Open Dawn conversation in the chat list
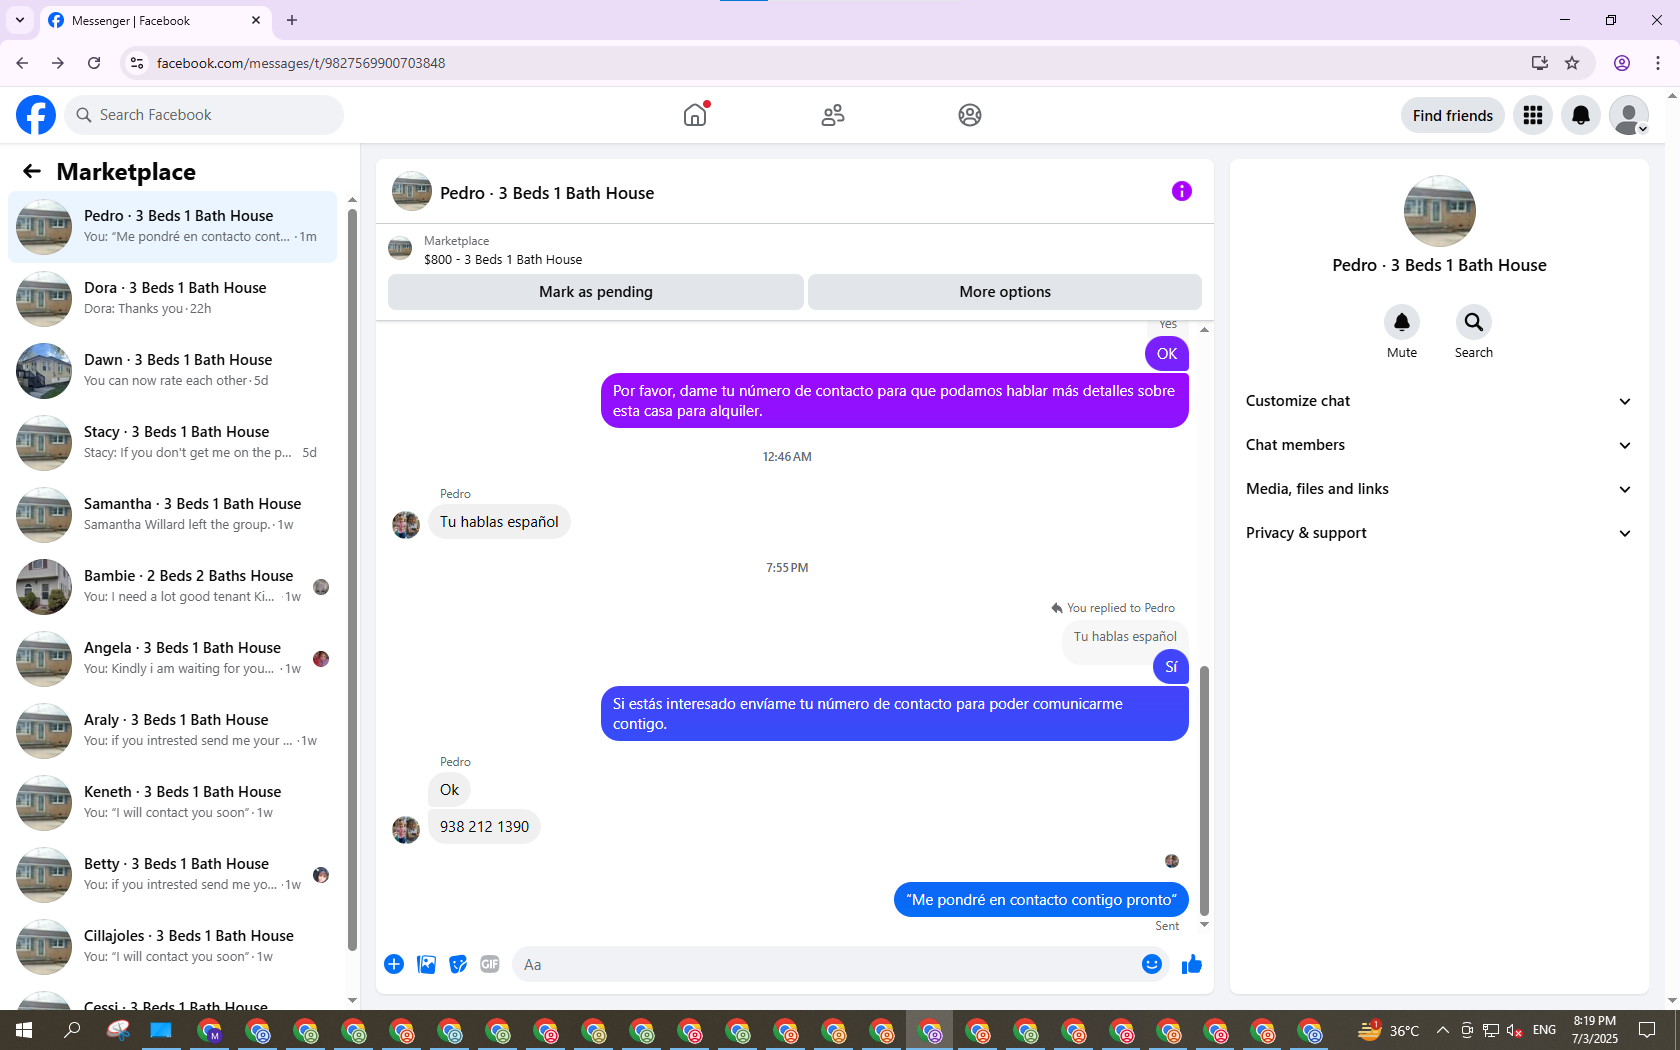 click(172, 371)
